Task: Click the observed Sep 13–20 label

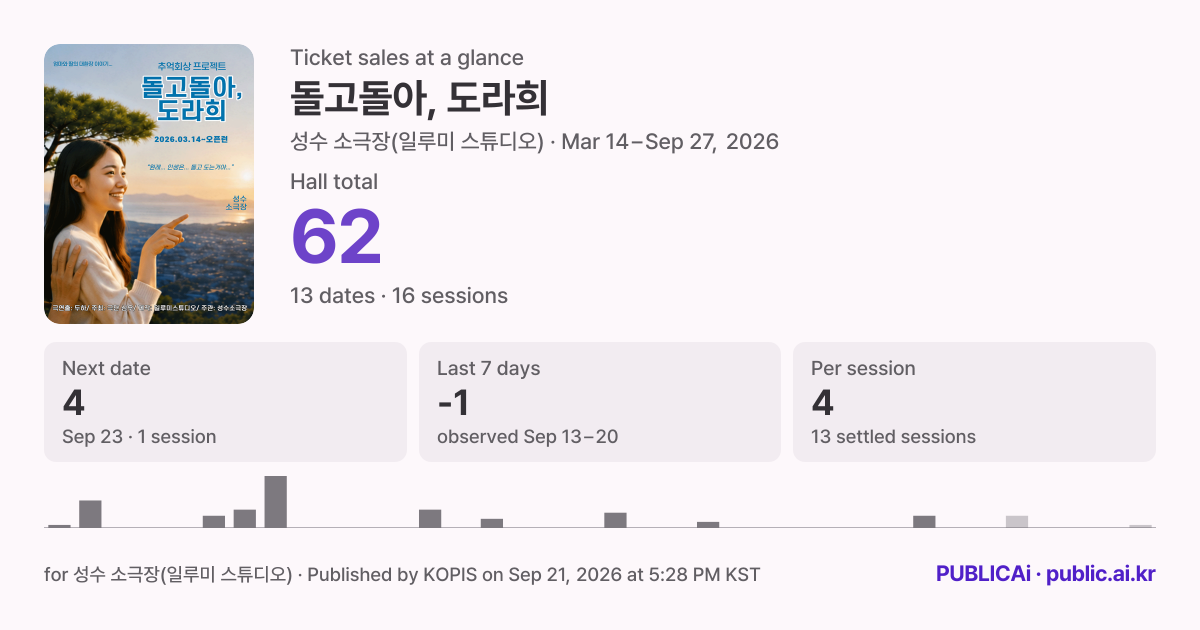Action: 527,437
